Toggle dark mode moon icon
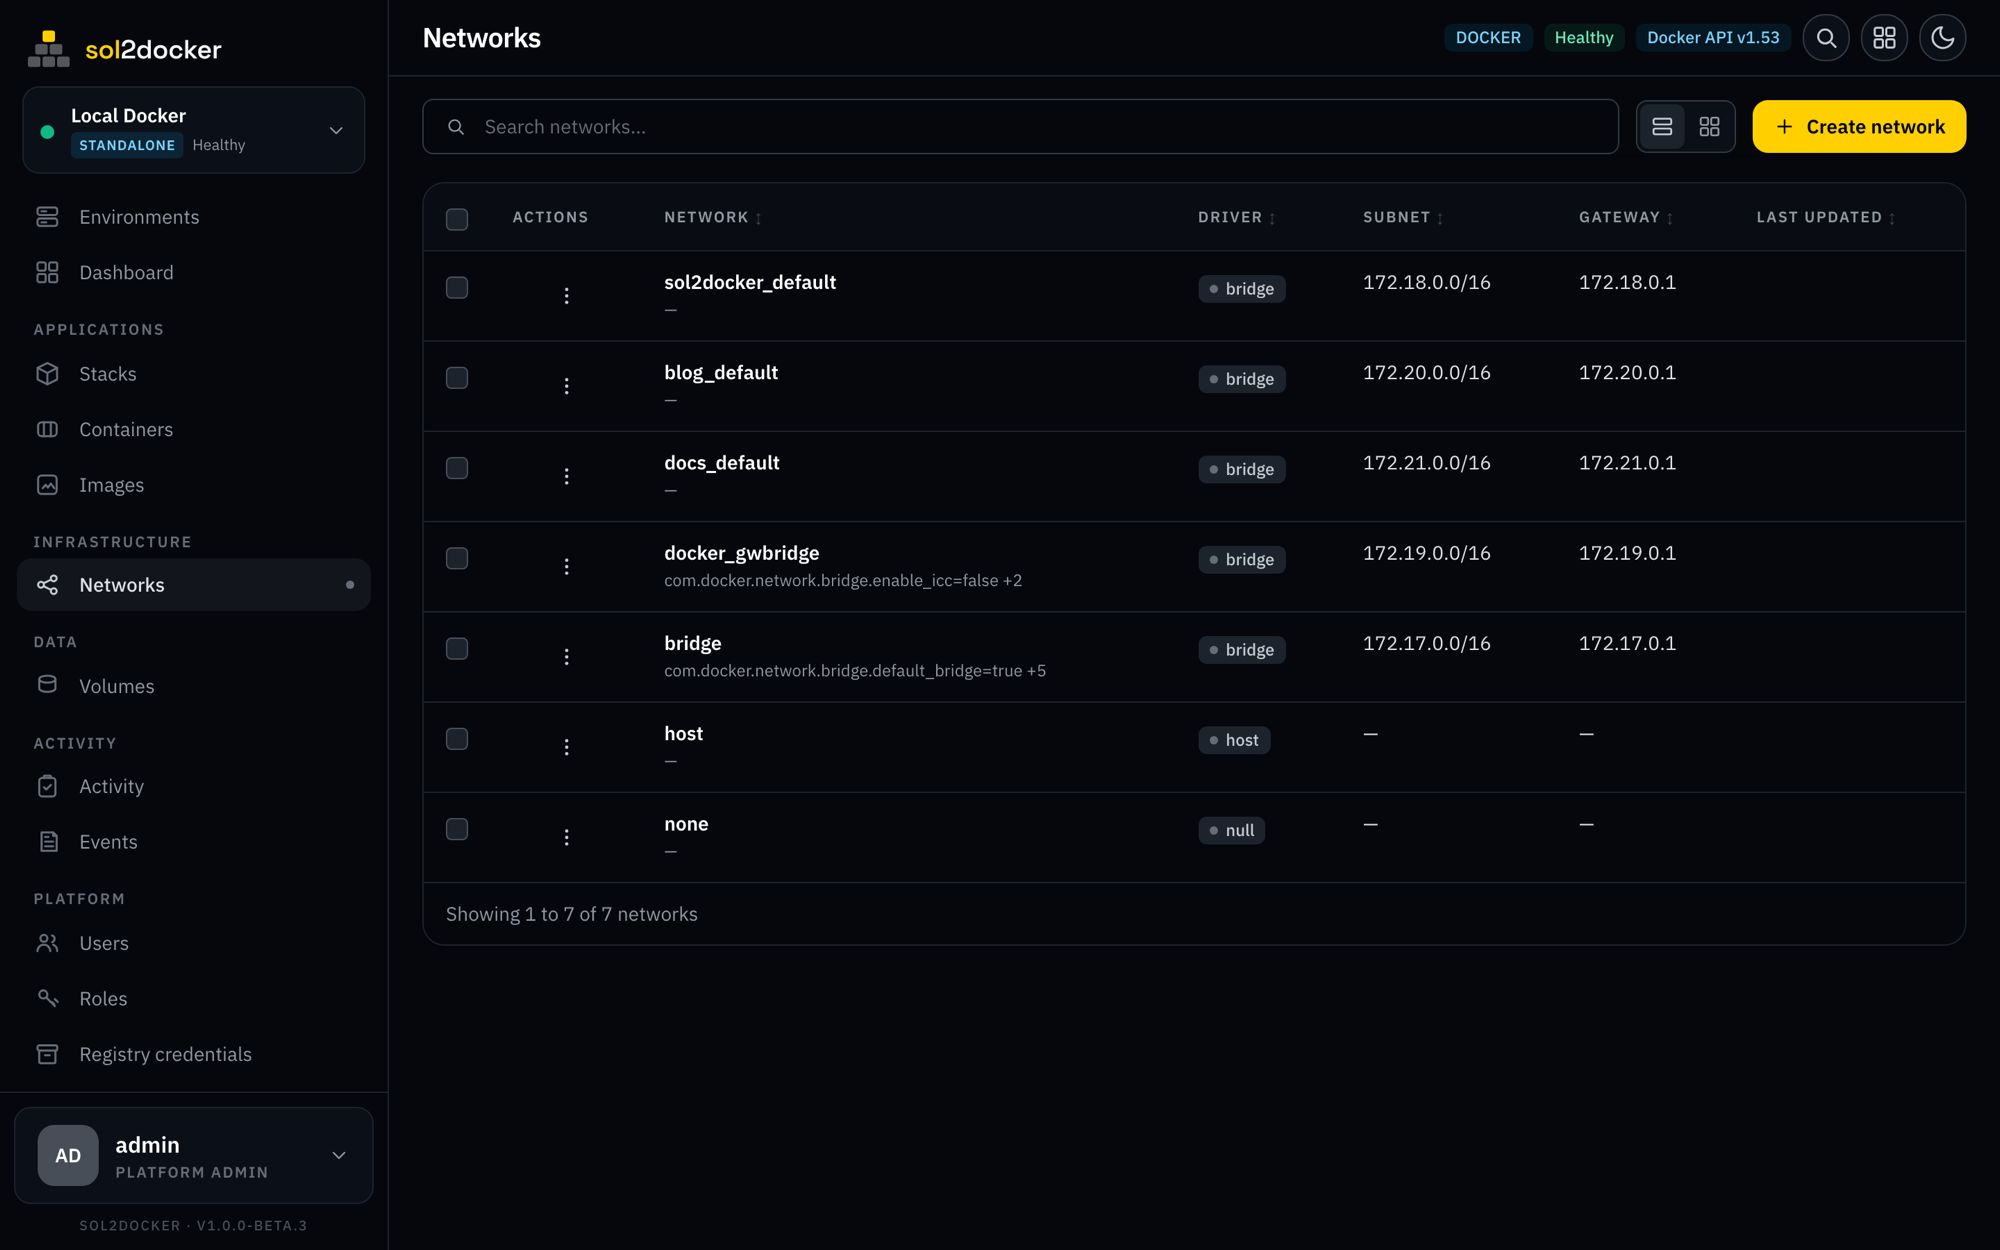The height and width of the screenshot is (1250, 2000). coord(1942,38)
